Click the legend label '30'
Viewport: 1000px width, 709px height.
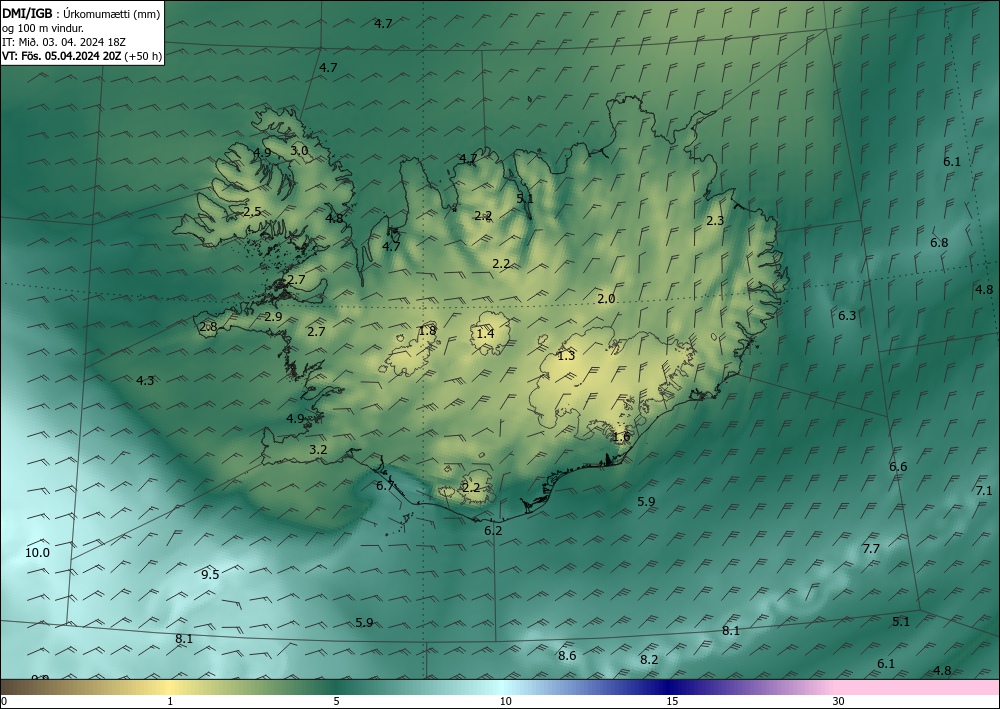[839, 702]
